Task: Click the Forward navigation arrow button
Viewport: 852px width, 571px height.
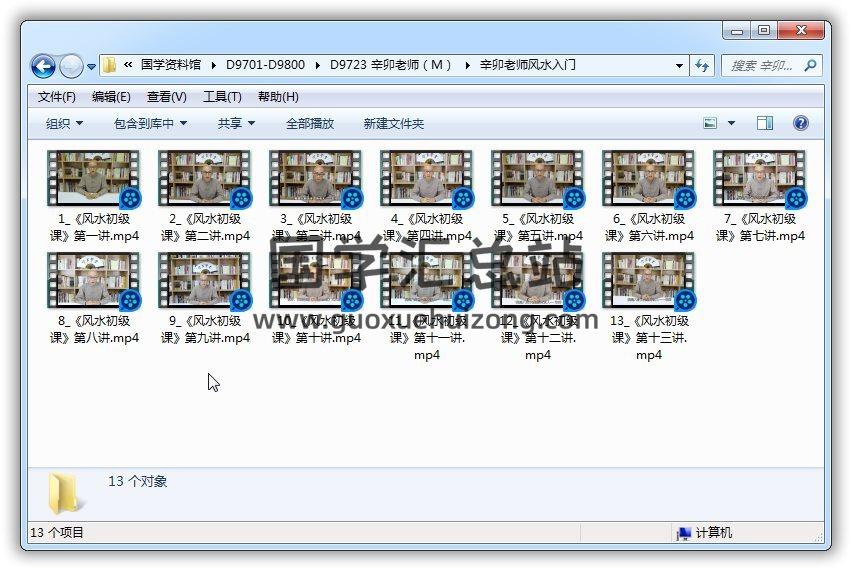Action: click(x=71, y=66)
